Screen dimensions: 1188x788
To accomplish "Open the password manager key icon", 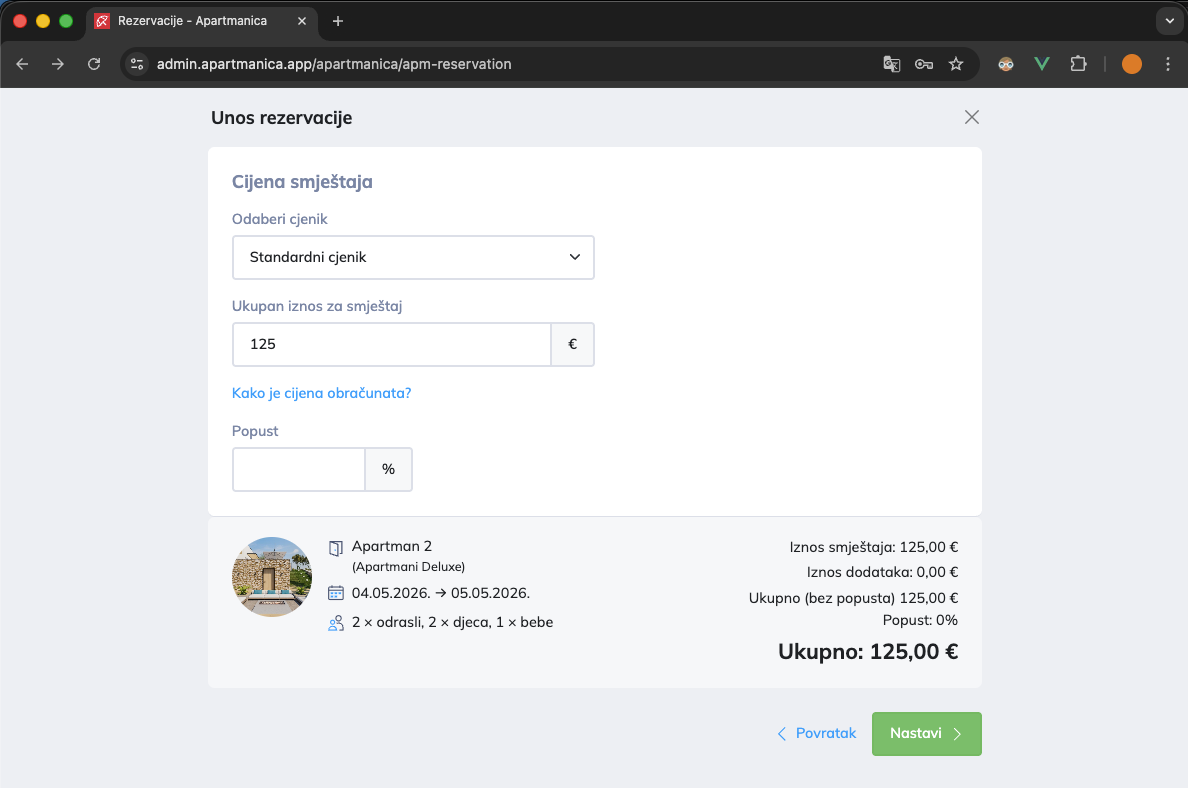I will pos(924,64).
